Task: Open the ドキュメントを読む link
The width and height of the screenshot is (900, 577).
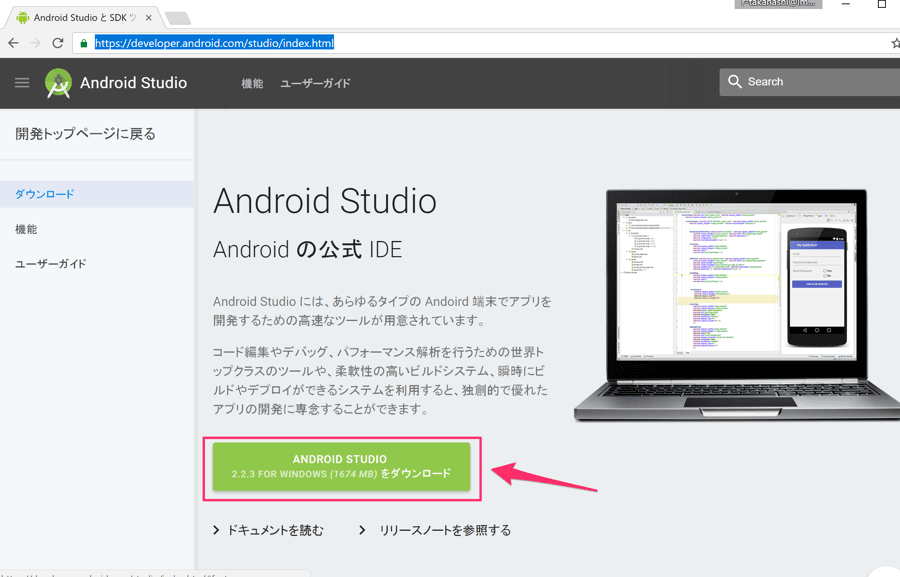Action: [276, 530]
